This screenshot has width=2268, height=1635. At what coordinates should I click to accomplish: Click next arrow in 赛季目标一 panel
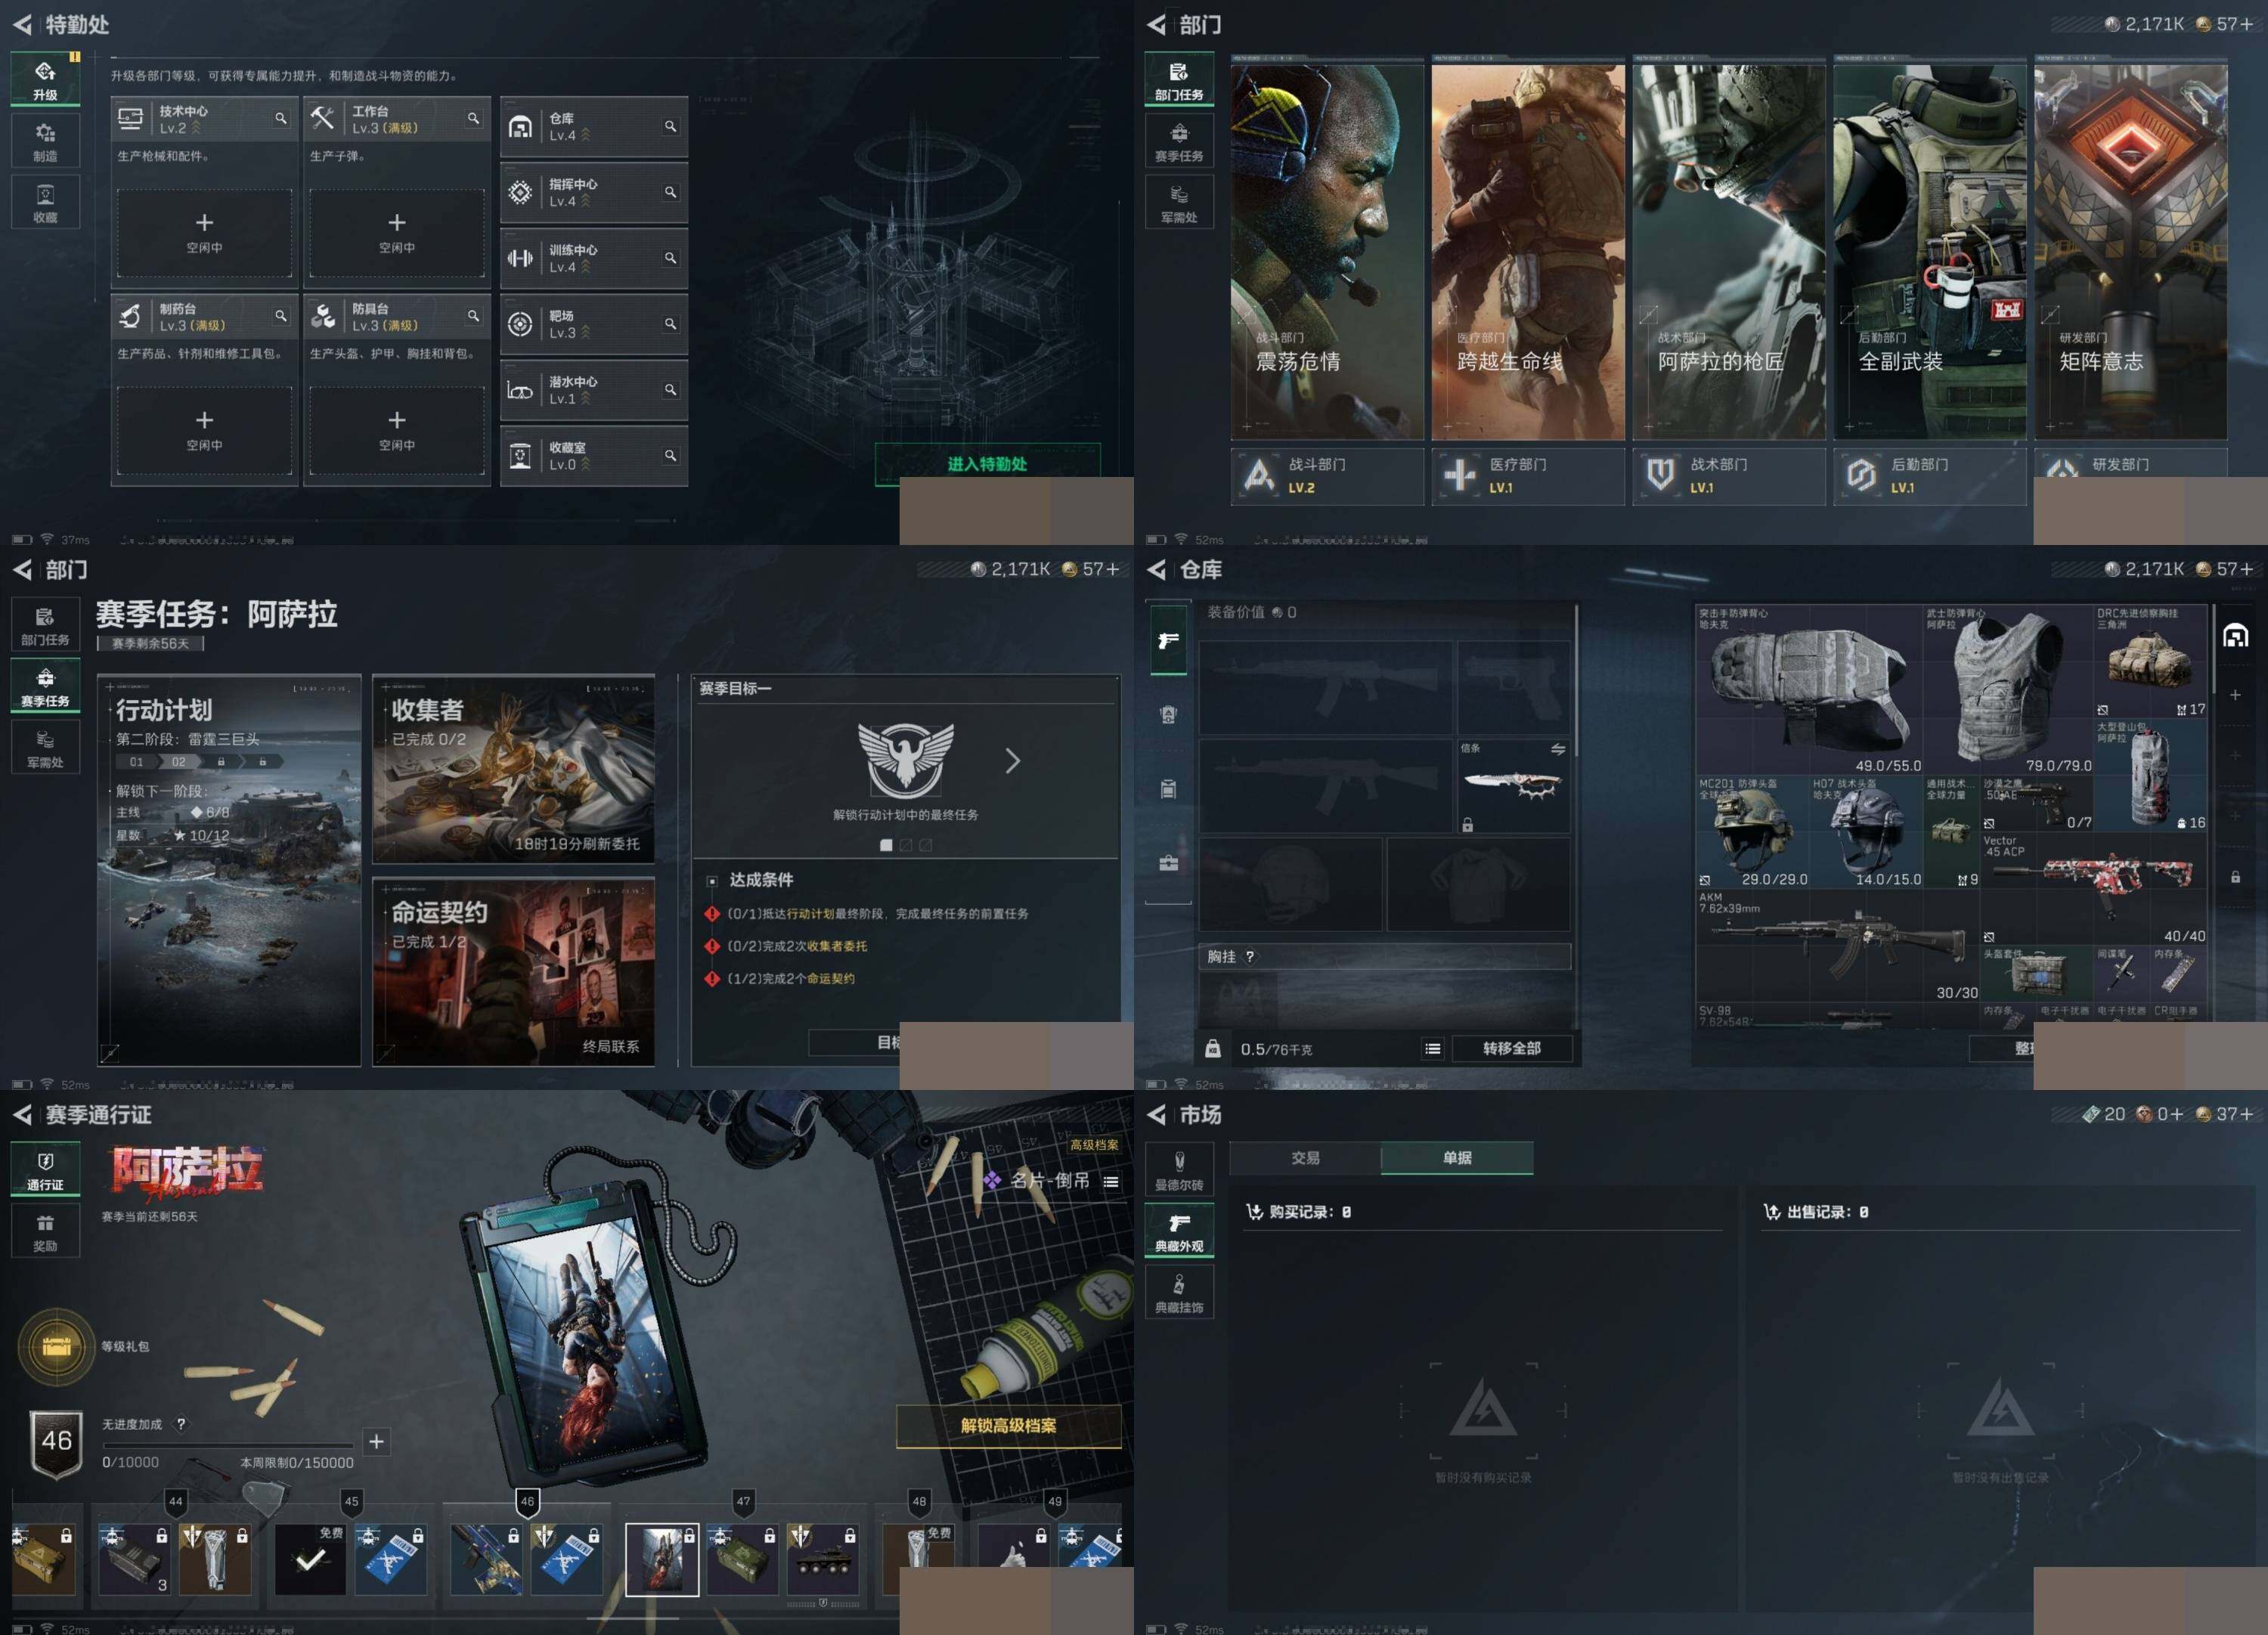(x=1013, y=761)
